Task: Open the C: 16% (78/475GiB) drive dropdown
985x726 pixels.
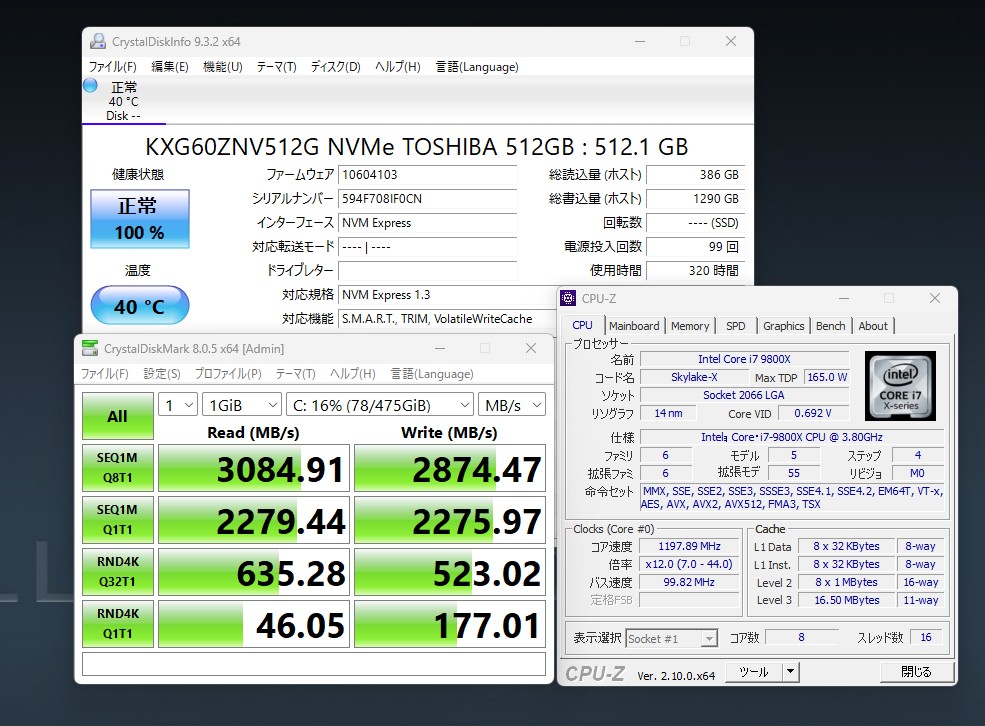Action: pos(379,405)
